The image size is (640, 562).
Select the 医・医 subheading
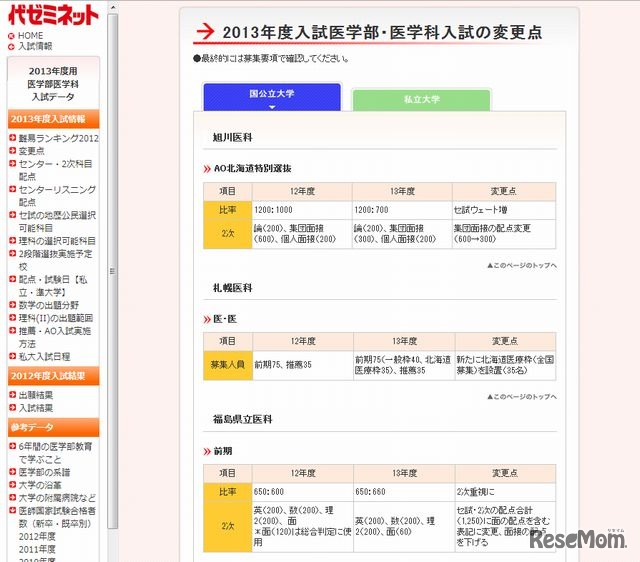point(225,319)
